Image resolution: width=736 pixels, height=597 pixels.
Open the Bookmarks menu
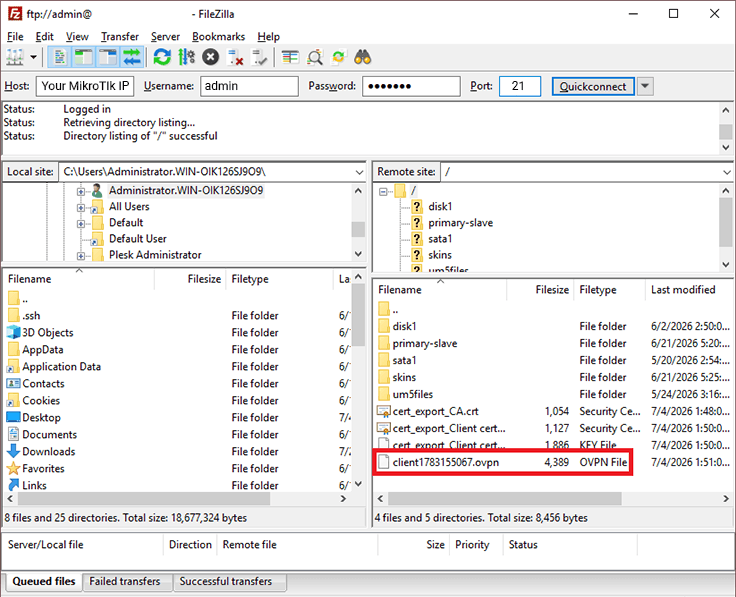pos(218,37)
